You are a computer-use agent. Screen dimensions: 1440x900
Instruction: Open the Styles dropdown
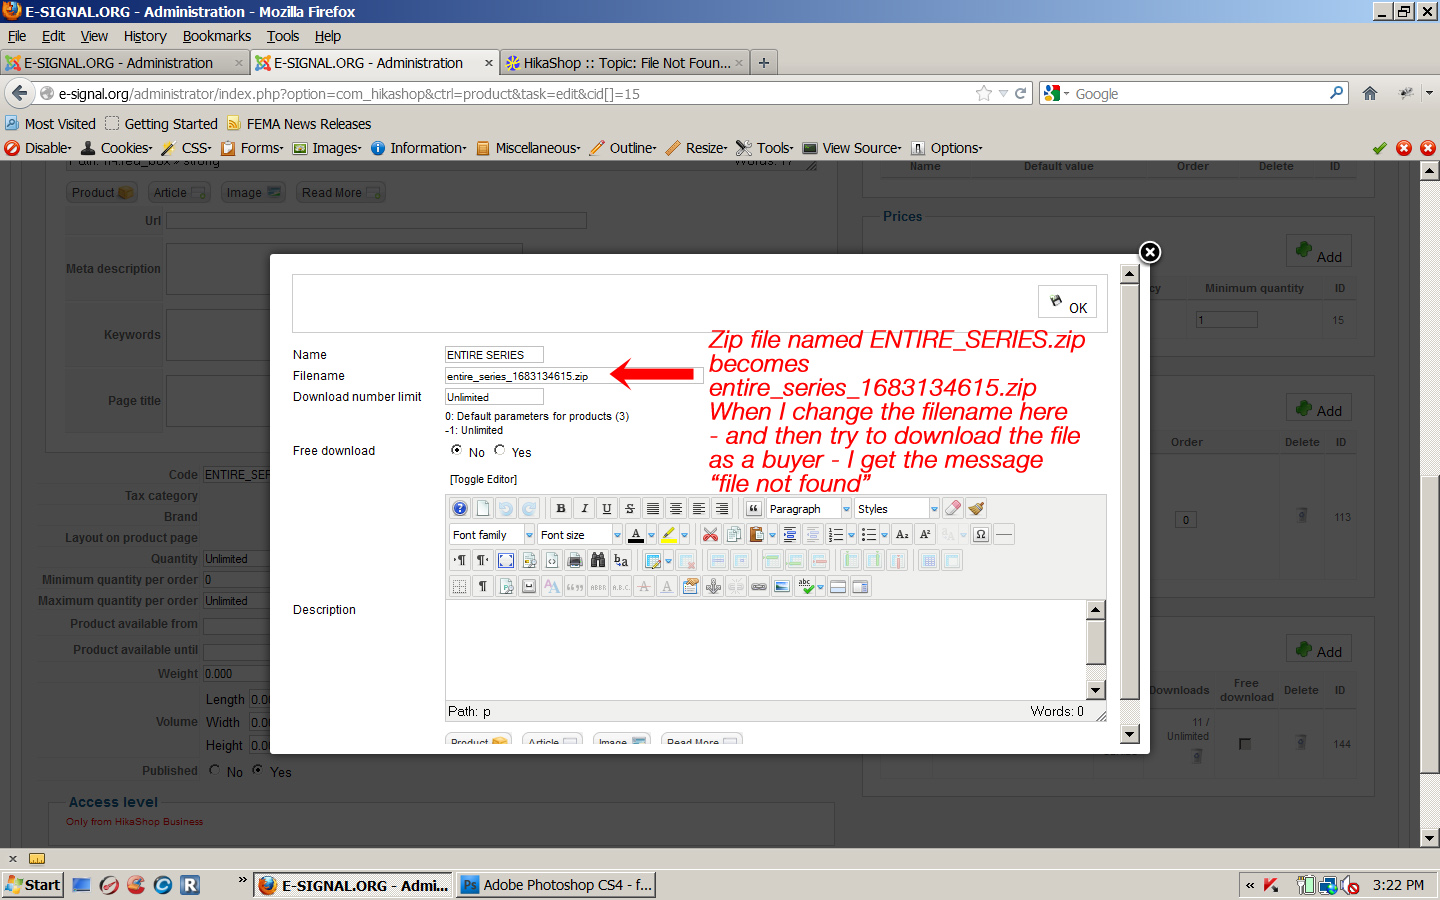[897, 509]
